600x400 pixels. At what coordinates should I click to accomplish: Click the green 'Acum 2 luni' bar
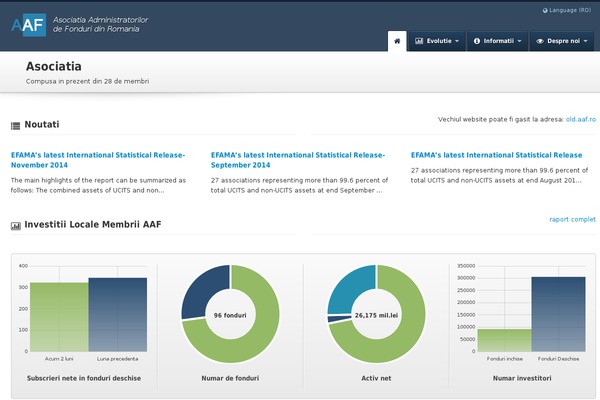(59, 317)
